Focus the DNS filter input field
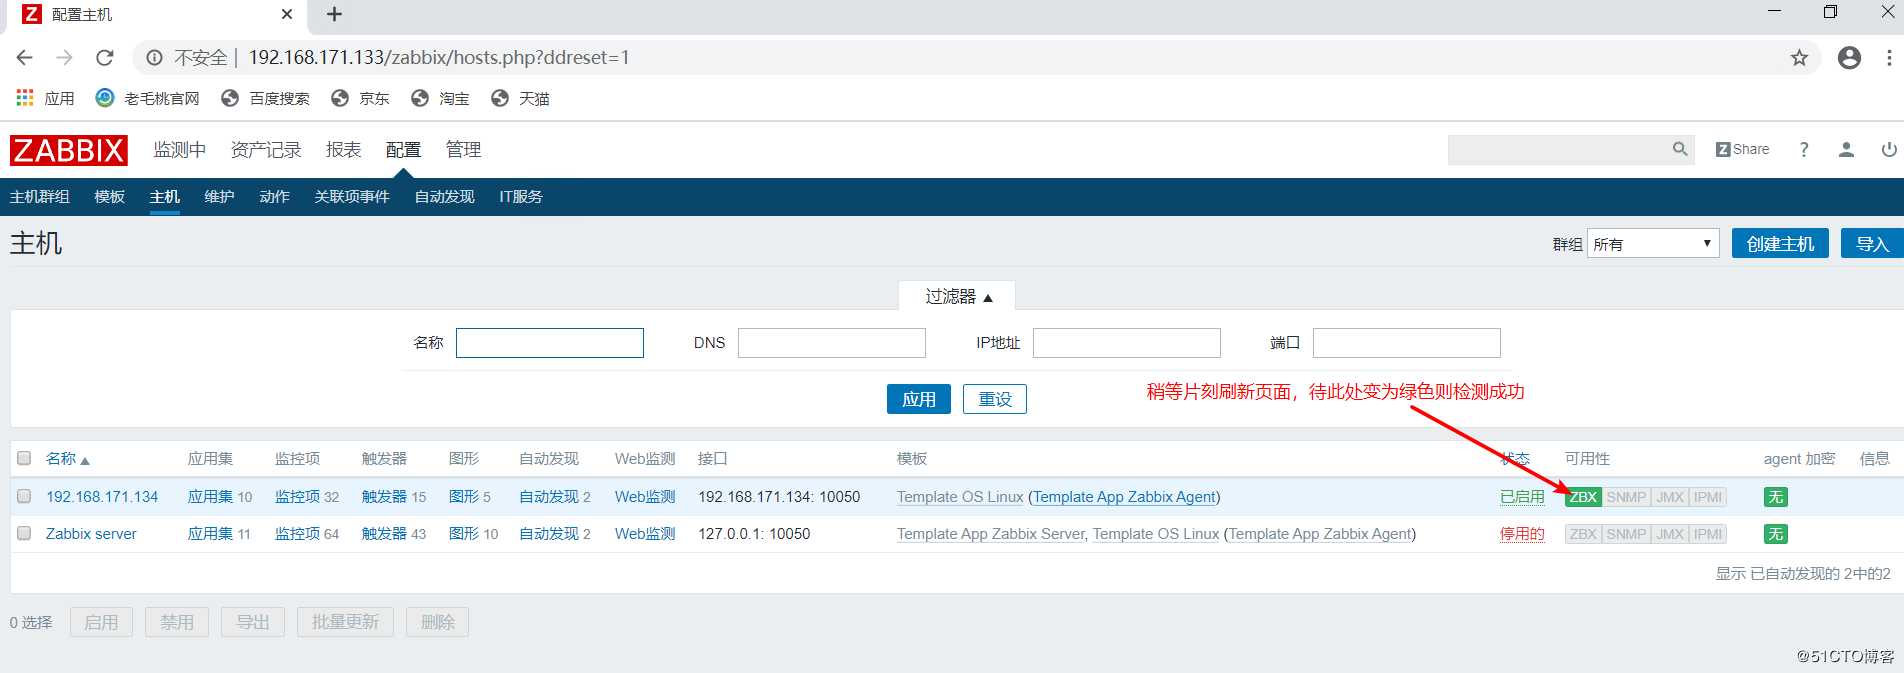 (x=832, y=343)
